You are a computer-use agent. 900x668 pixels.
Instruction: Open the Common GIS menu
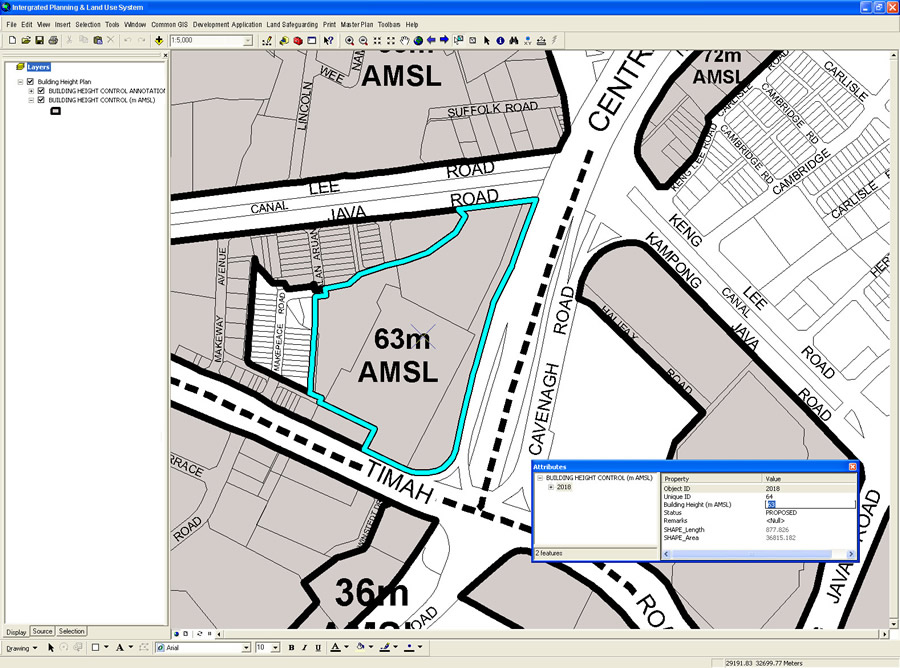(169, 25)
